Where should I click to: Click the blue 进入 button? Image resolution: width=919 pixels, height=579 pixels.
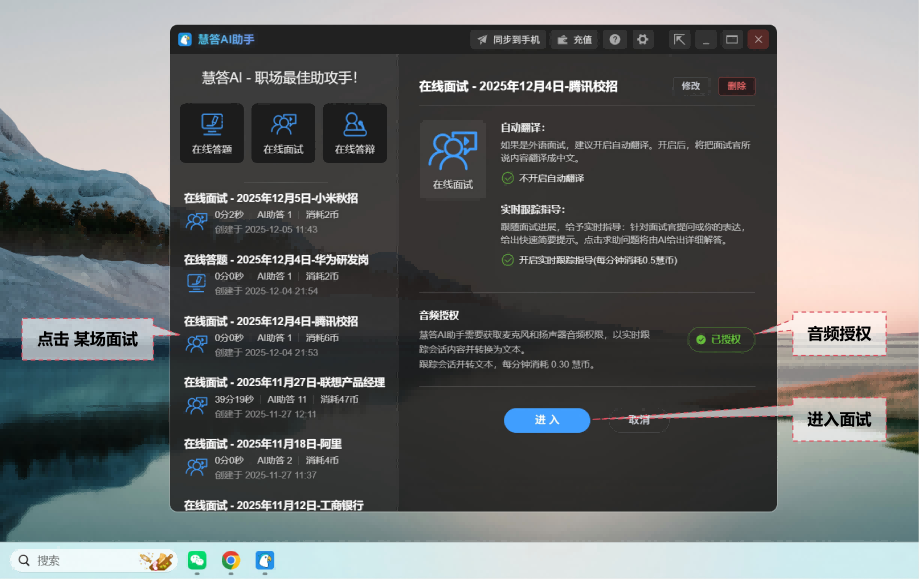pyautogui.click(x=546, y=420)
